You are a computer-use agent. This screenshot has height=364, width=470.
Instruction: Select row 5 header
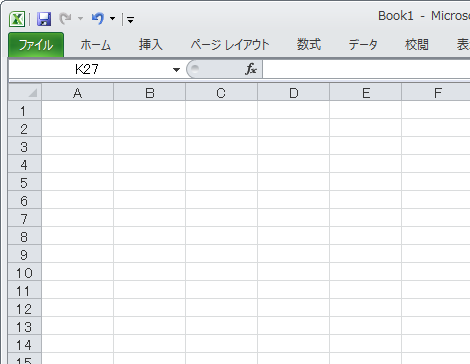pyautogui.click(x=25, y=182)
